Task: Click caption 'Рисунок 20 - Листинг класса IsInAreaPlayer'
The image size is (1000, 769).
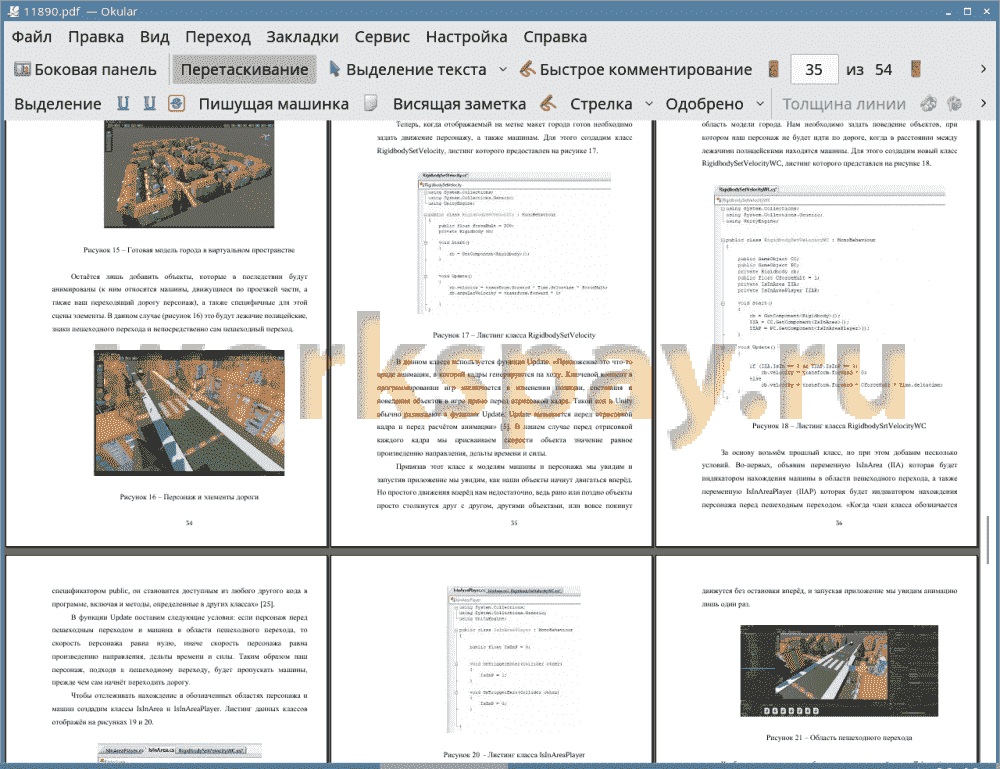Action: [x=514, y=754]
